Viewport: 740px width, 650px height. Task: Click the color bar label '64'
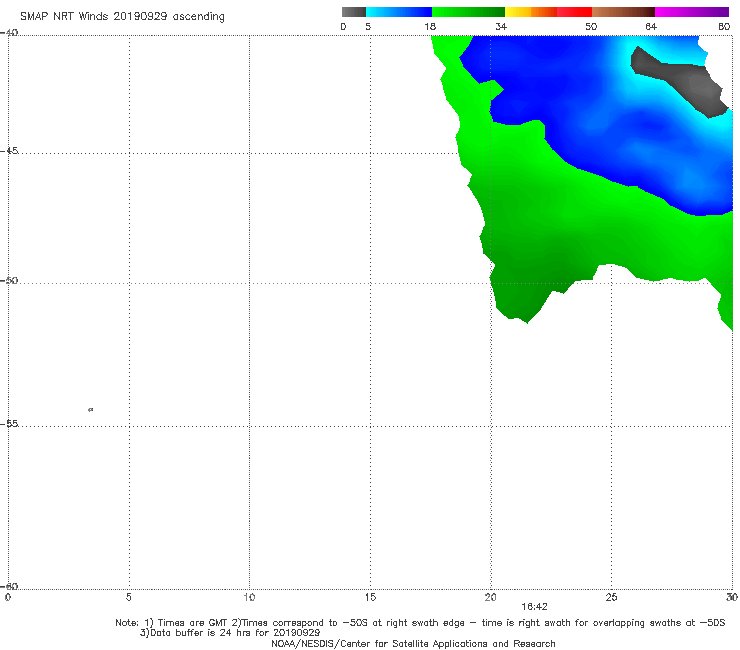[x=651, y=27]
